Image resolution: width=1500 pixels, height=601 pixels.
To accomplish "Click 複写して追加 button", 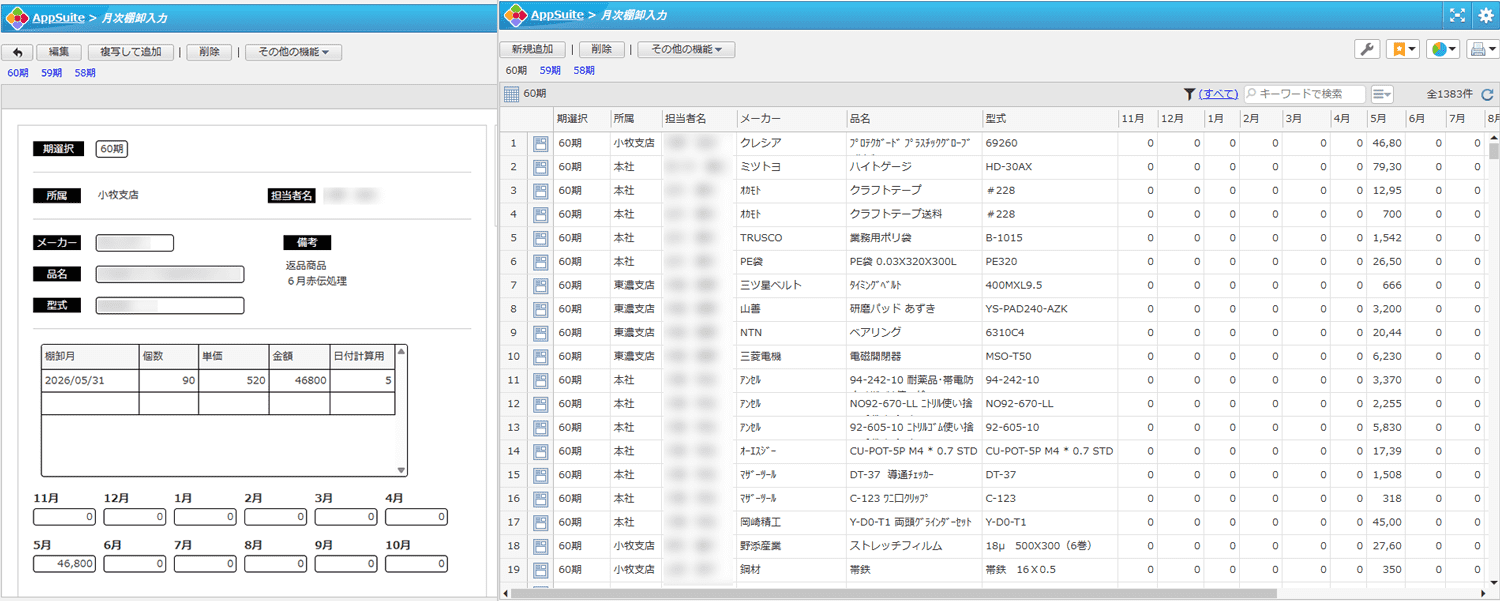I will coord(130,52).
